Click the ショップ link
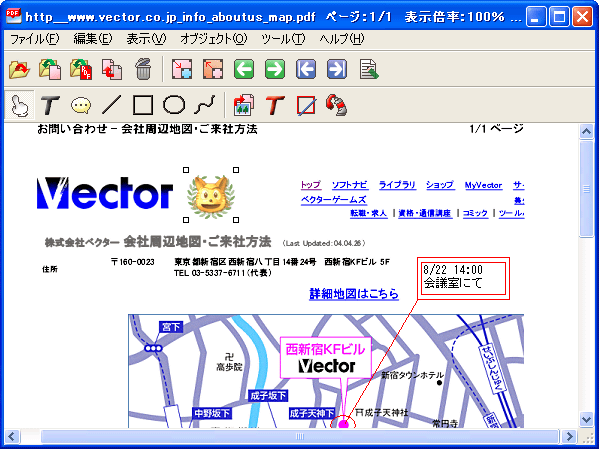The image size is (599, 449). (x=440, y=185)
